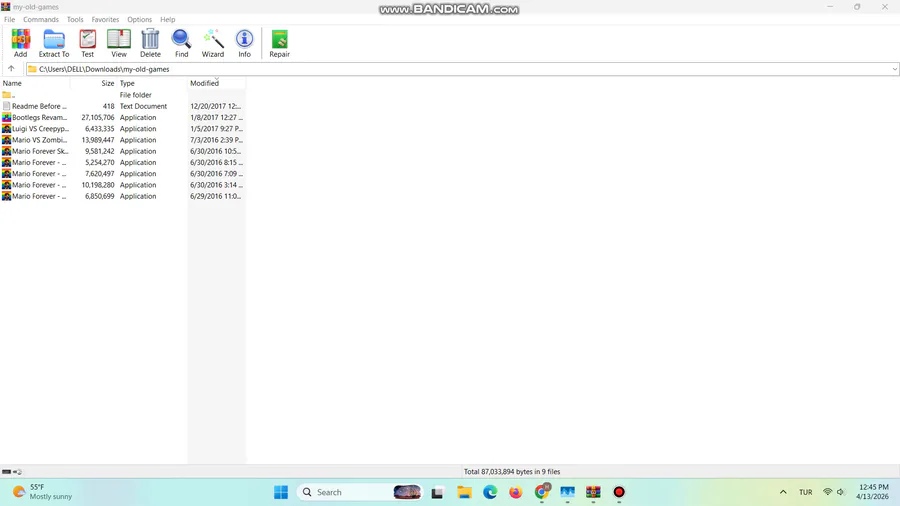The height and width of the screenshot is (506, 900).
Task: Show hidden system tray icons
Action: [x=783, y=492]
